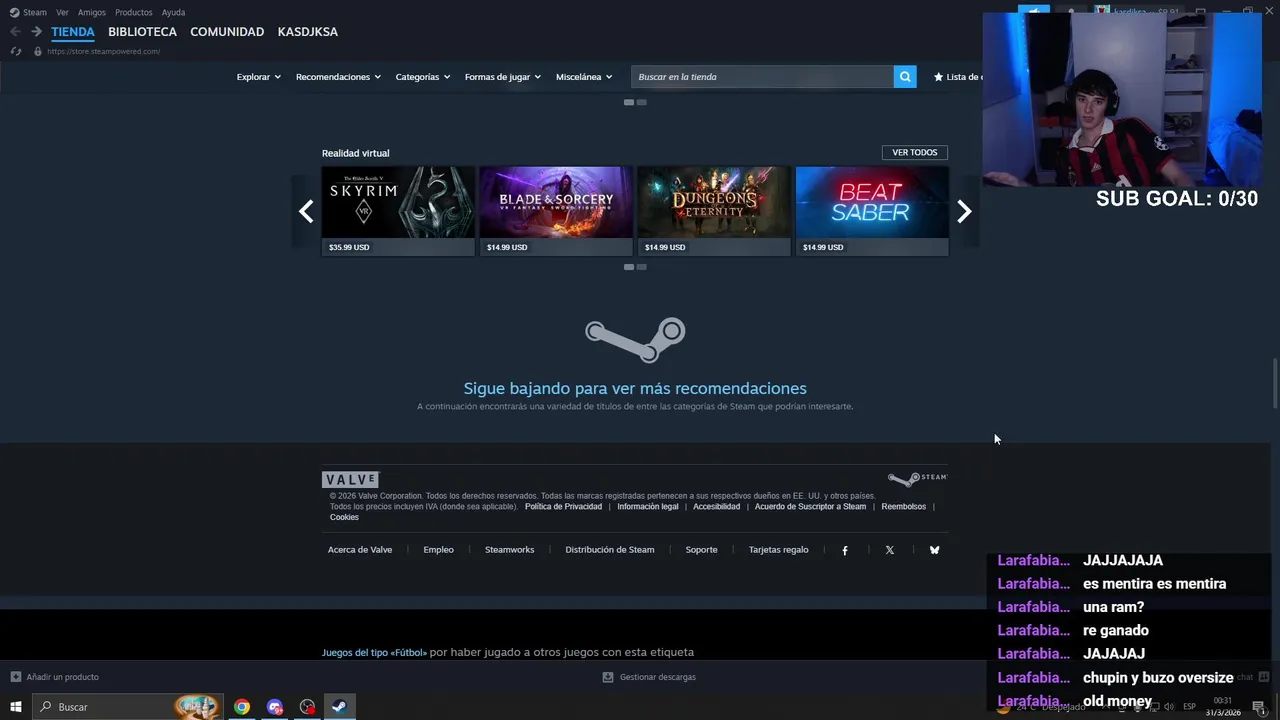Open the taskbar app with the red badge
1280x720 pixels.
point(307,707)
